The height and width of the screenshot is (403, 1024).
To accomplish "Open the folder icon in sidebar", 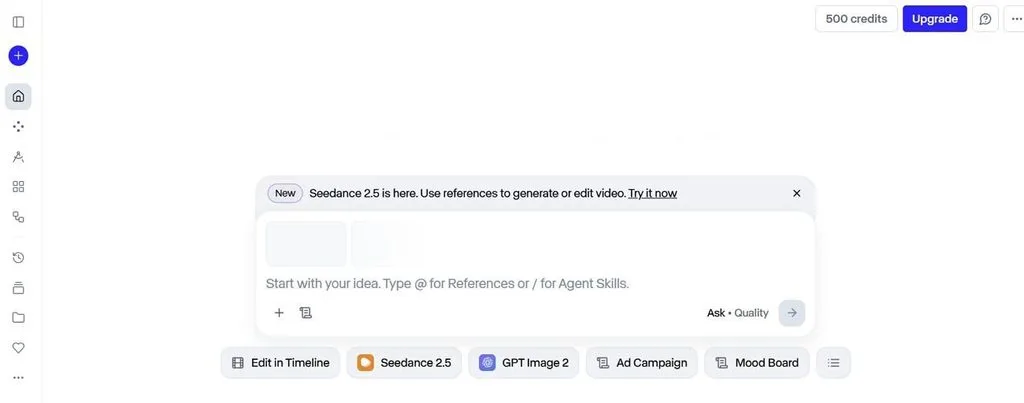I will [x=18, y=317].
